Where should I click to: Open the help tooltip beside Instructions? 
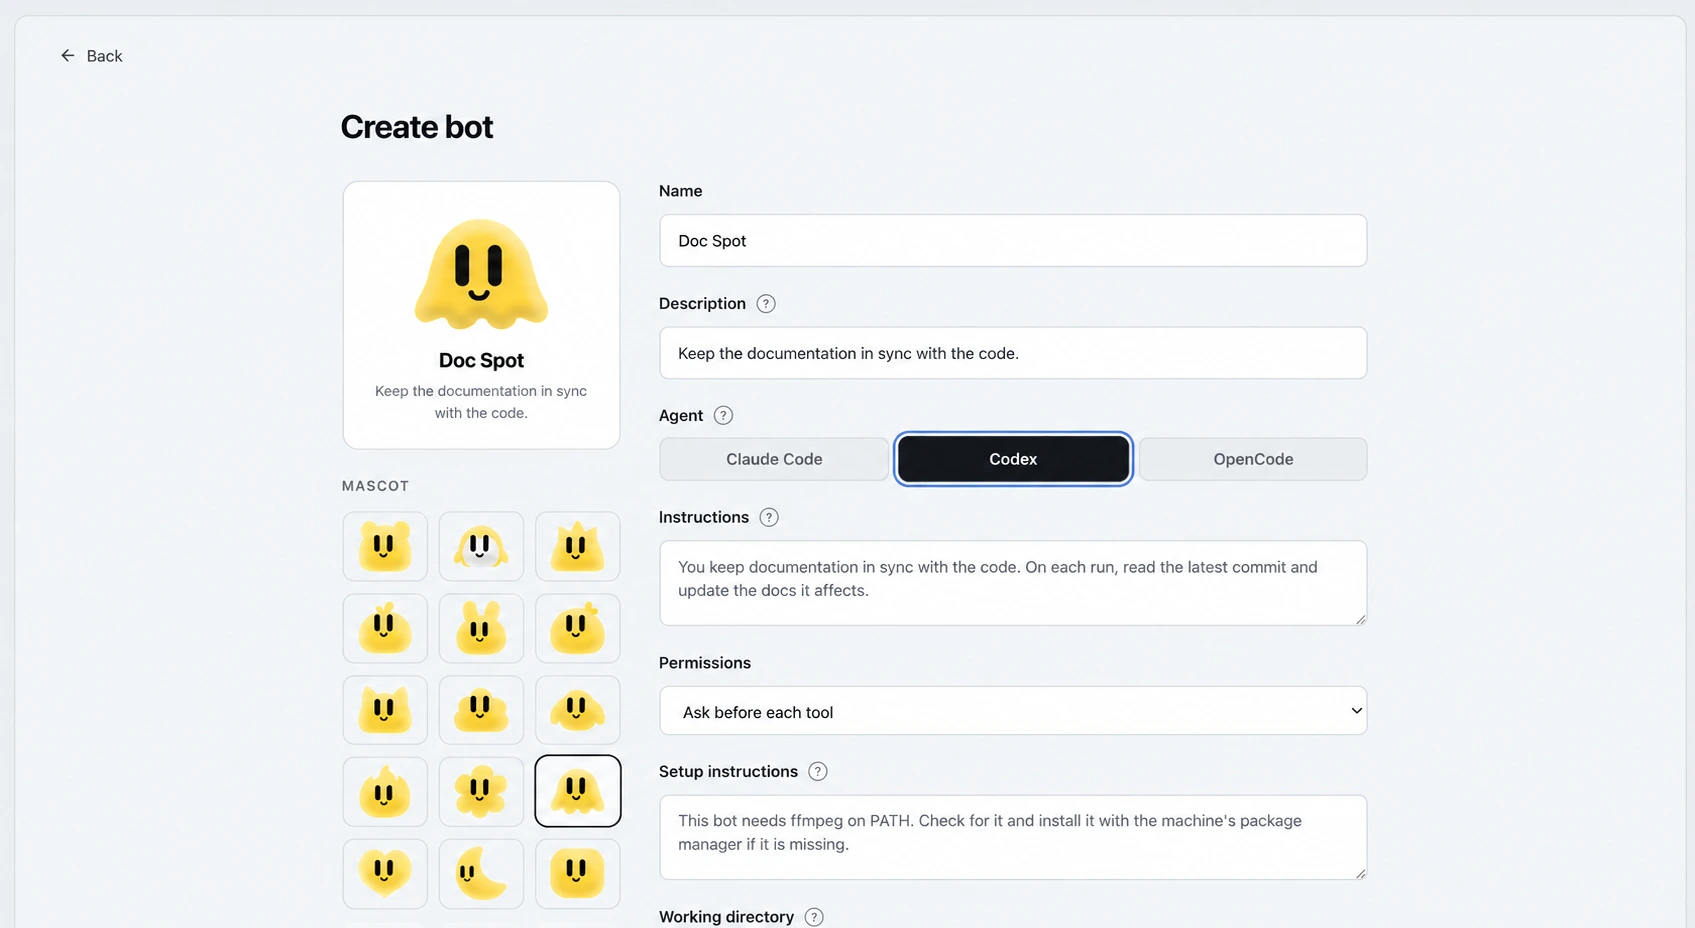point(769,518)
